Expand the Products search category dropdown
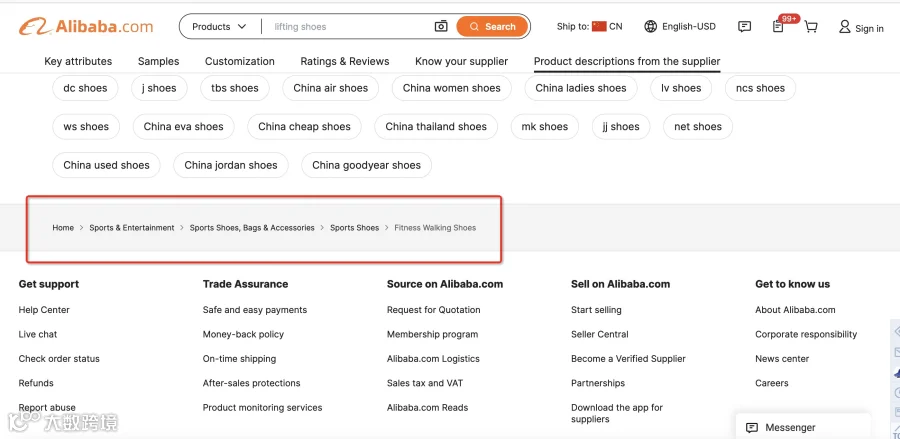Screen dimensions: 900x439 point(219,26)
